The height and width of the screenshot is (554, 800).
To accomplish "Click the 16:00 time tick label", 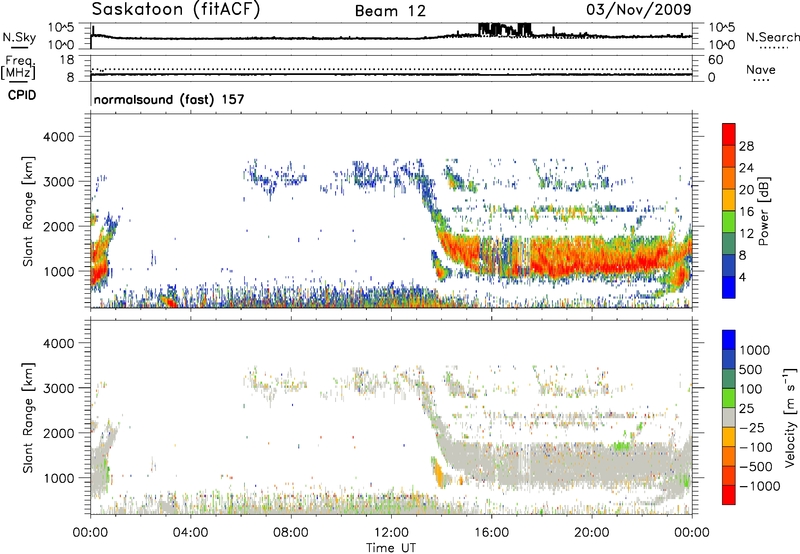I will [x=491, y=533].
